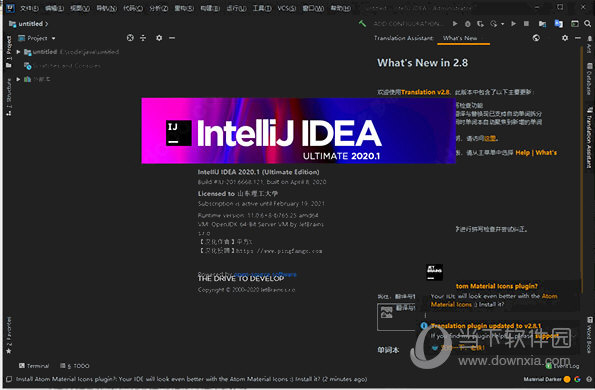This screenshot has width=595, height=390.
Task: Expand the external libraries node below Scratches
Action: (x=18, y=79)
